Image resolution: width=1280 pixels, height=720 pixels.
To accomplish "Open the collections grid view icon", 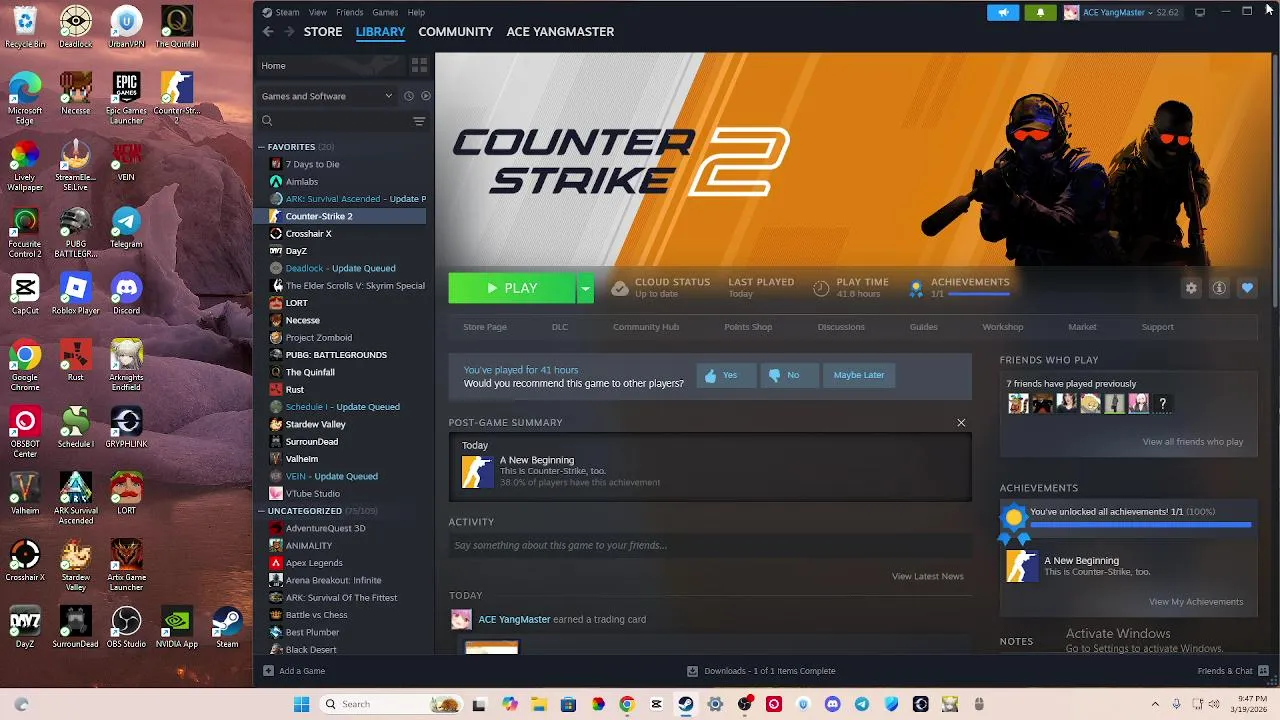I will click(x=419, y=65).
